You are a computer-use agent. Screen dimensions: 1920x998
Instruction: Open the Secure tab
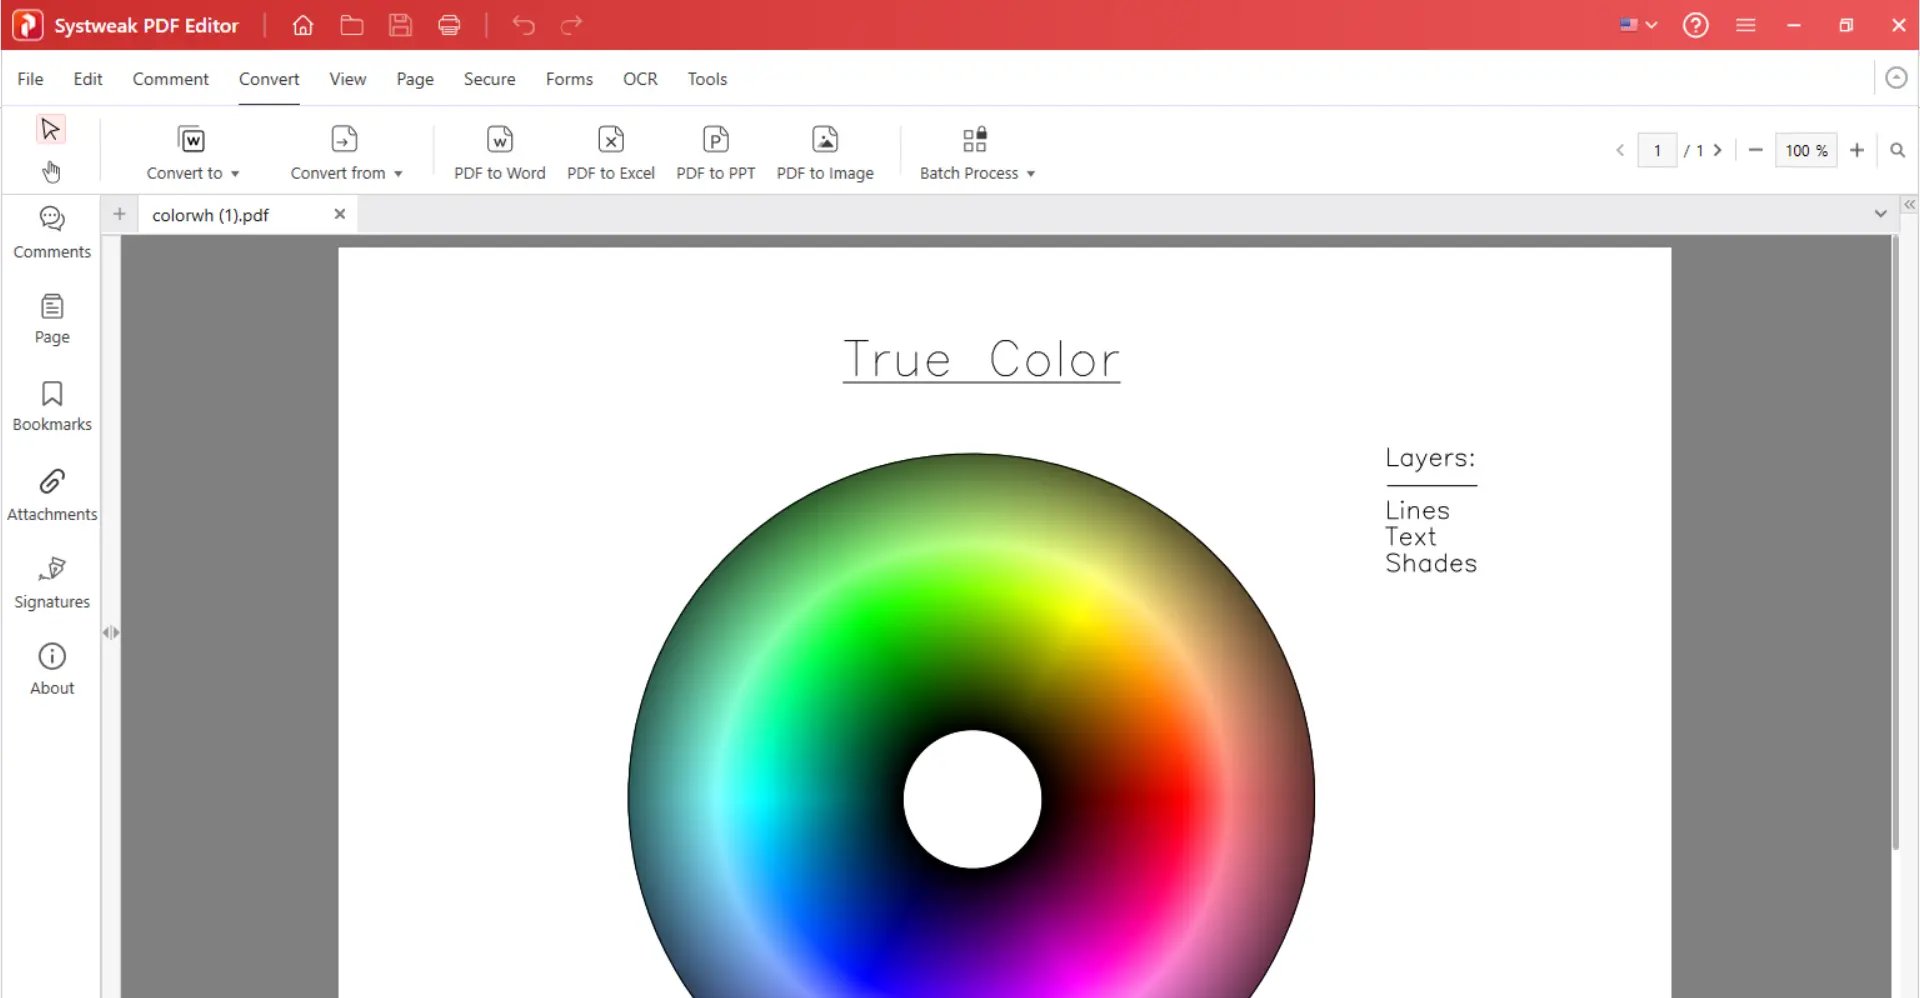[489, 79]
